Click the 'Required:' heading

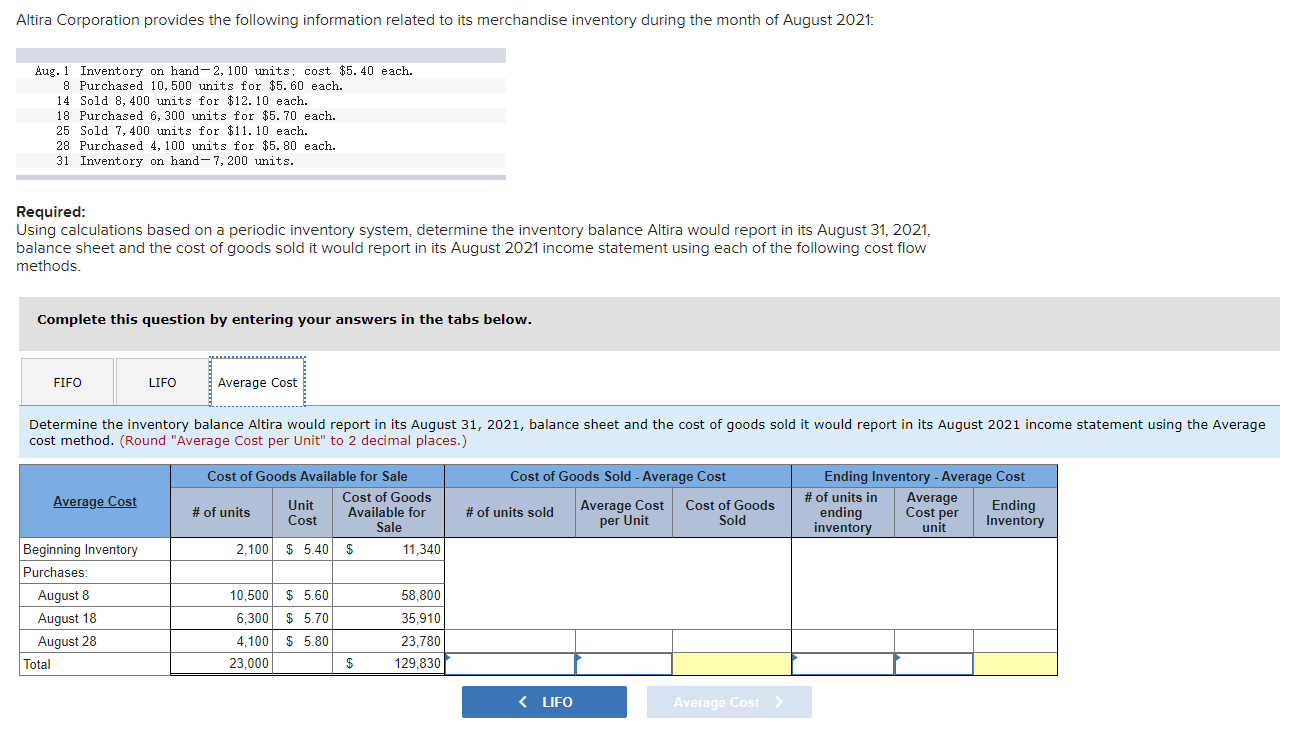click(x=51, y=212)
